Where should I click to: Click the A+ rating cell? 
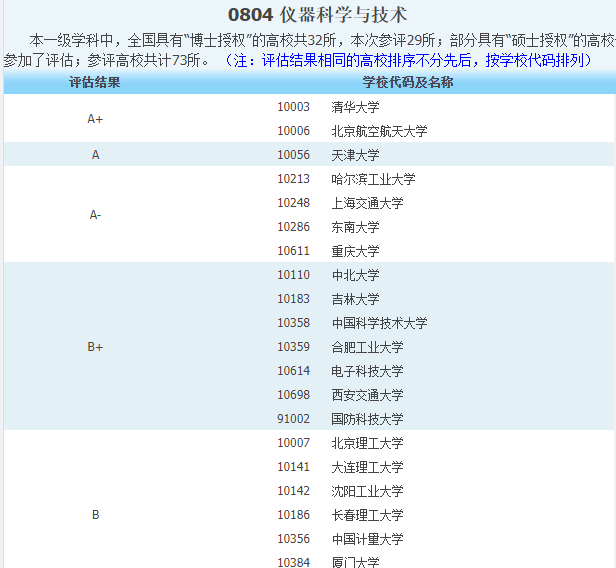pyautogui.click(x=95, y=119)
